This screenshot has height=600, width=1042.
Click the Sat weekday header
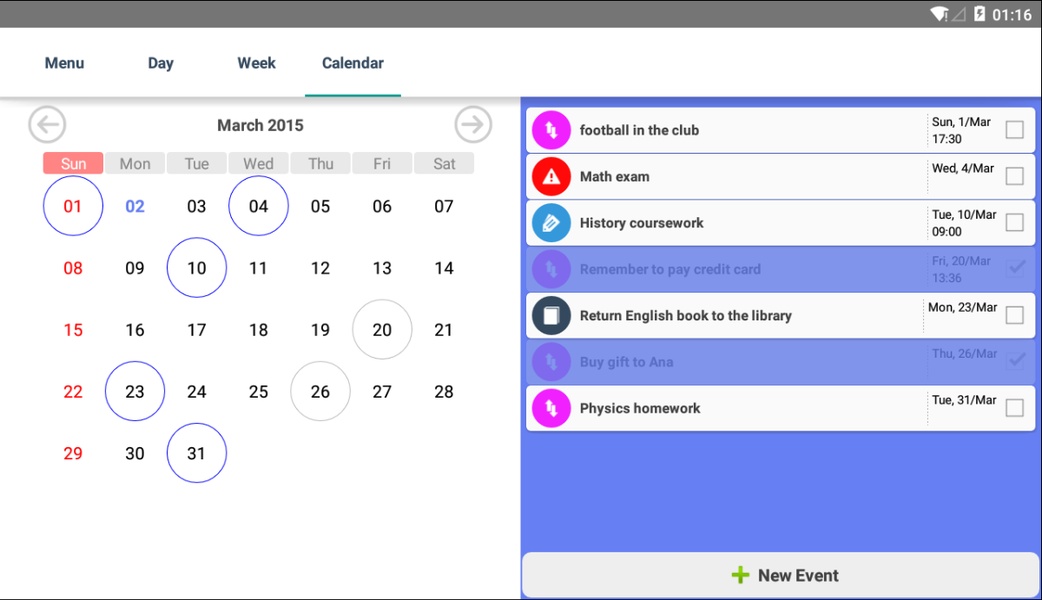[x=444, y=163]
